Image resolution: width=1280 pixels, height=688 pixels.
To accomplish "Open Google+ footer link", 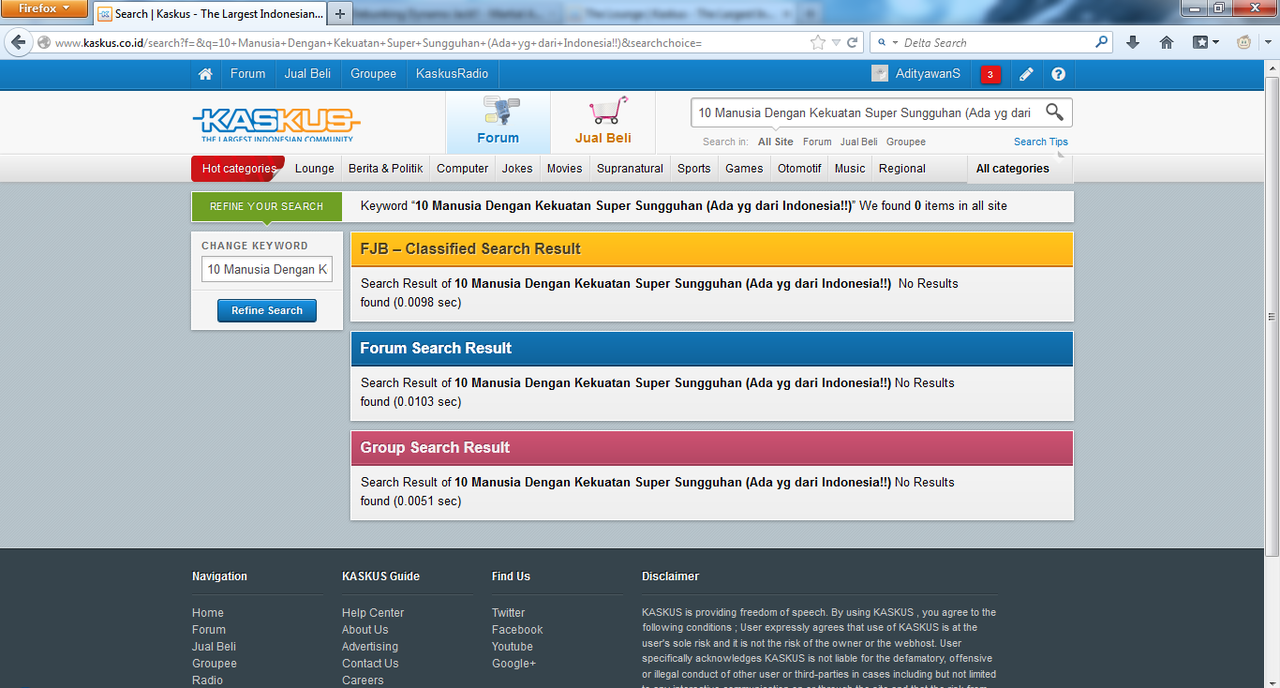I will pyautogui.click(x=514, y=664).
